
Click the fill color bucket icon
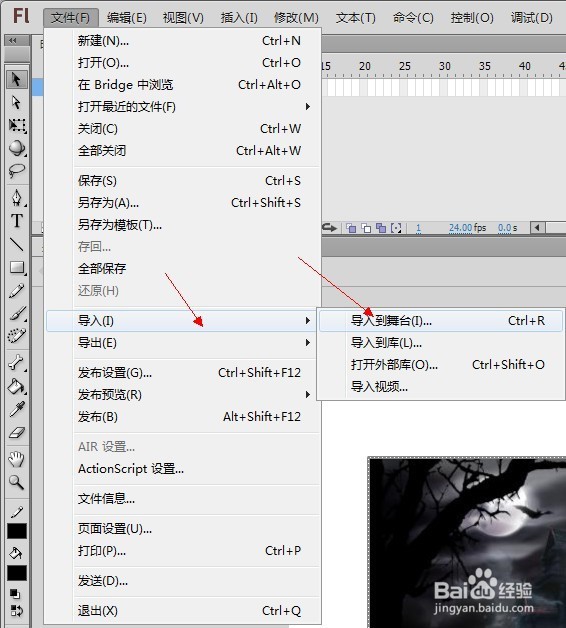(x=16, y=553)
